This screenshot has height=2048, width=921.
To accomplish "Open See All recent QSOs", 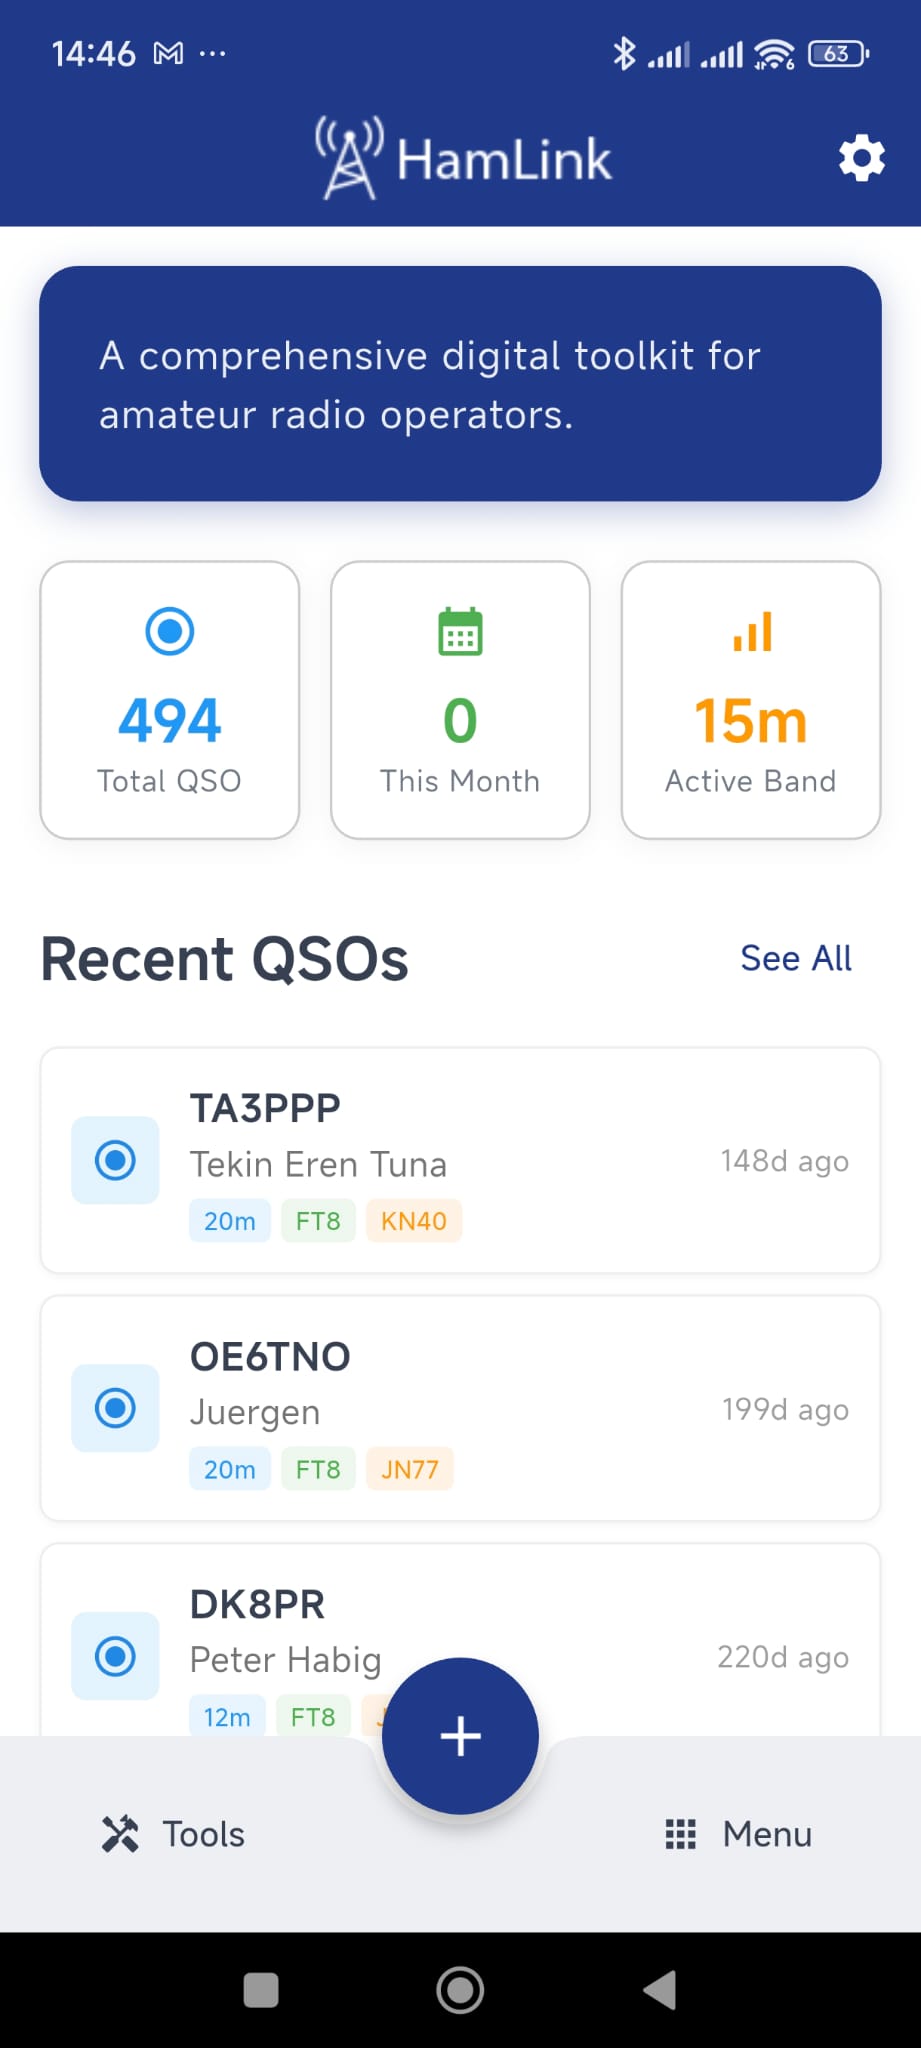I will [x=796, y=958].
